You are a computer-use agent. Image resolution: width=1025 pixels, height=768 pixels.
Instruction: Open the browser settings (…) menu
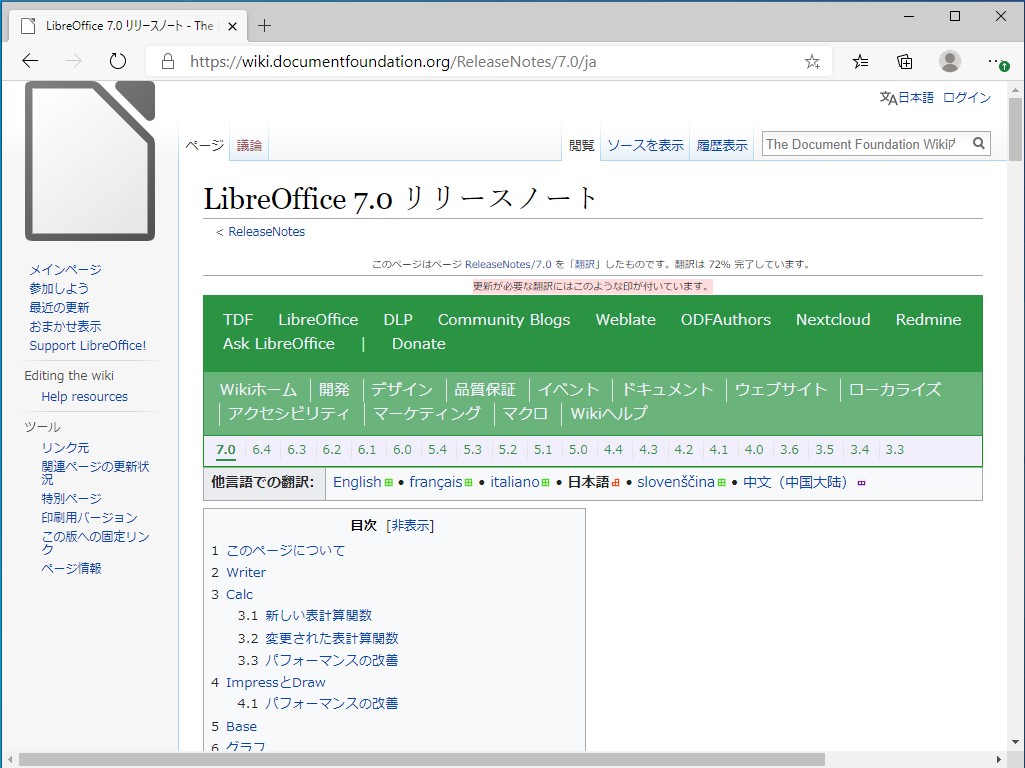(x=994, y=61)
